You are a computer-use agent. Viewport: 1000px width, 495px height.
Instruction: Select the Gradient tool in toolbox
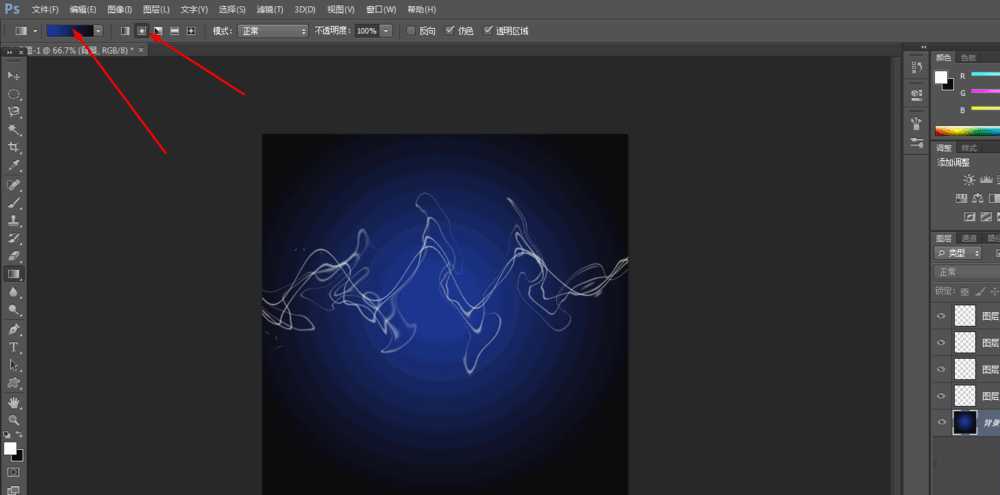point(13,274)
